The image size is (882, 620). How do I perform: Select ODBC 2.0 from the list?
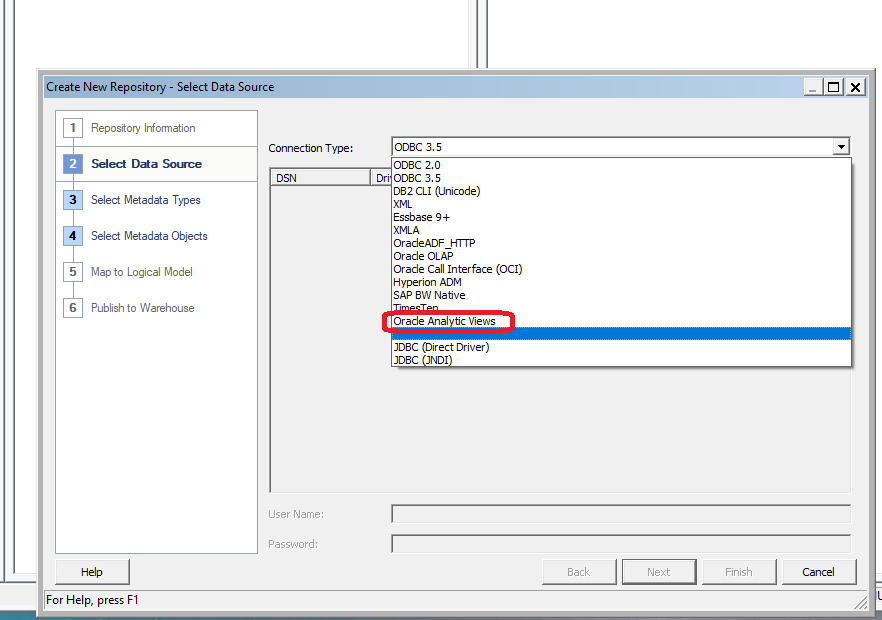(x=621, y=165)
